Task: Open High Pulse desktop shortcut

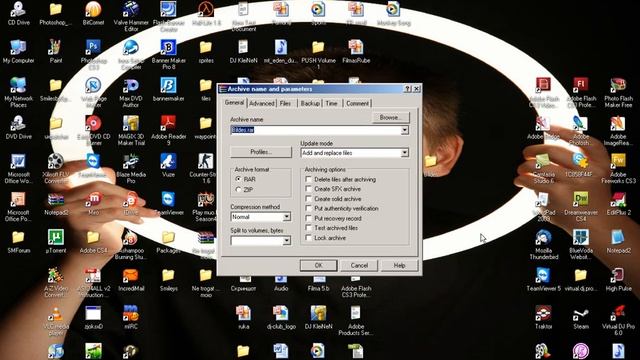Action: pos(618,280)
